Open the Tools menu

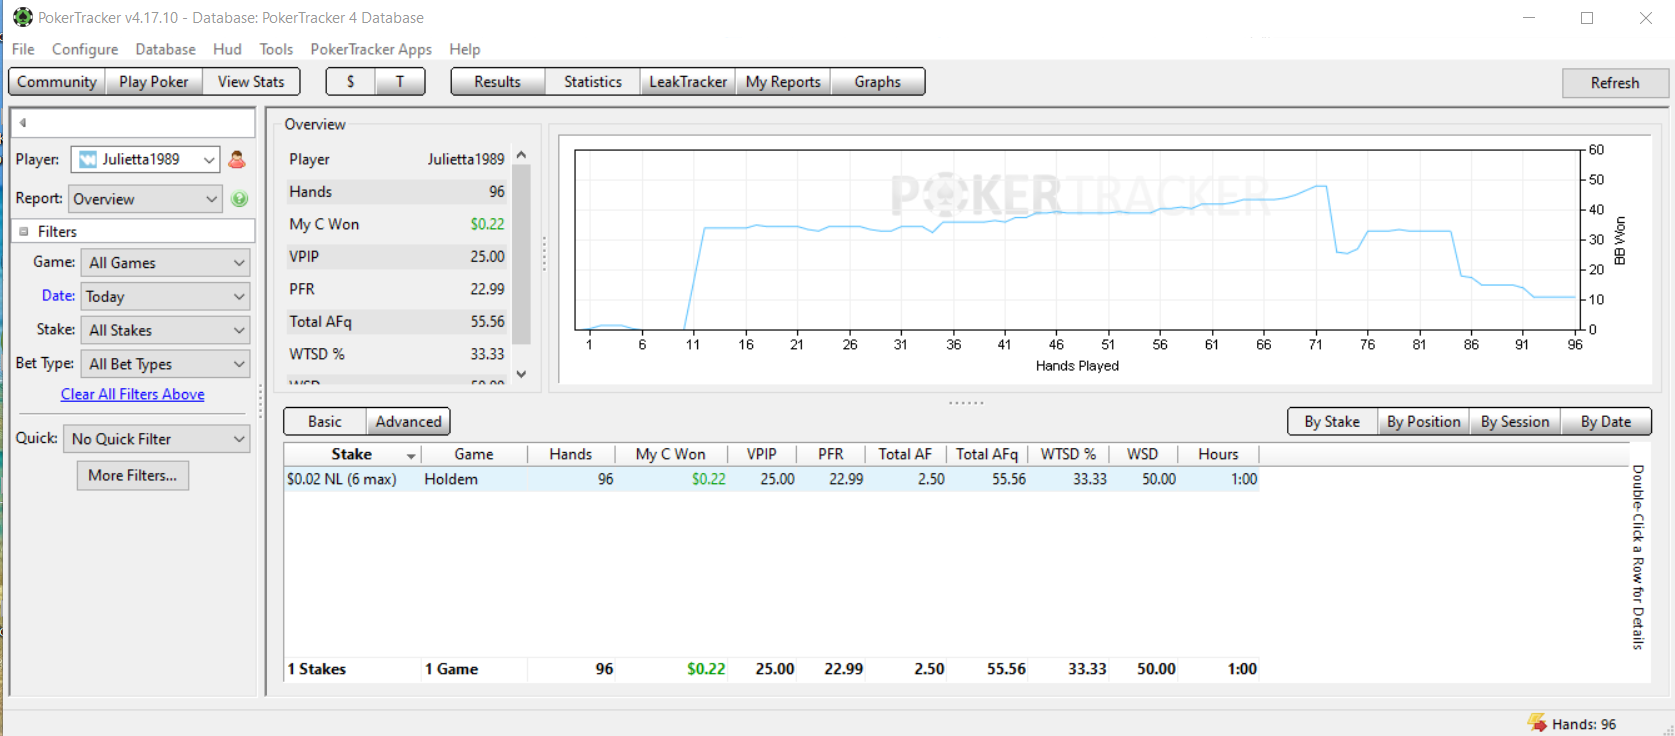[x=276, y=49]
